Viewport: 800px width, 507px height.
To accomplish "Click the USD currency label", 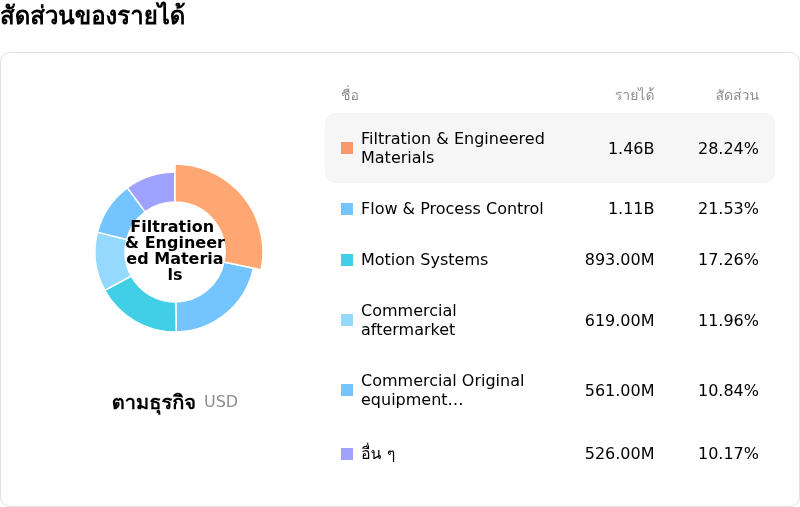I will point(221,402).
